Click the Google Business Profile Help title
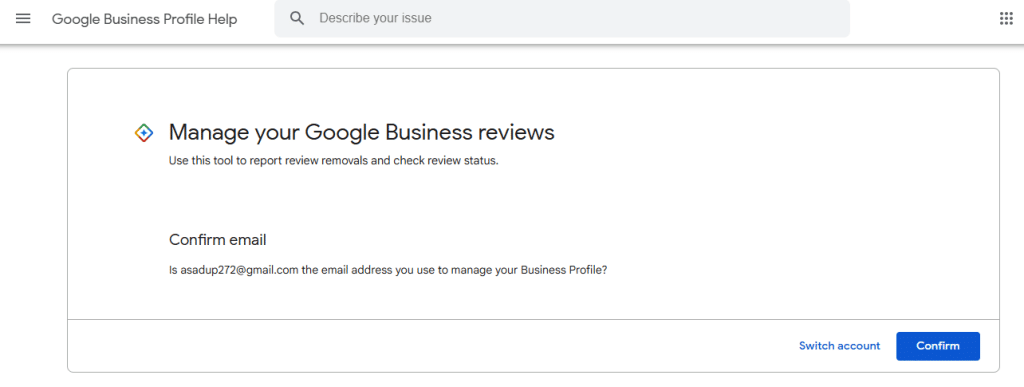1024x387 pixels. click(144, 19)
